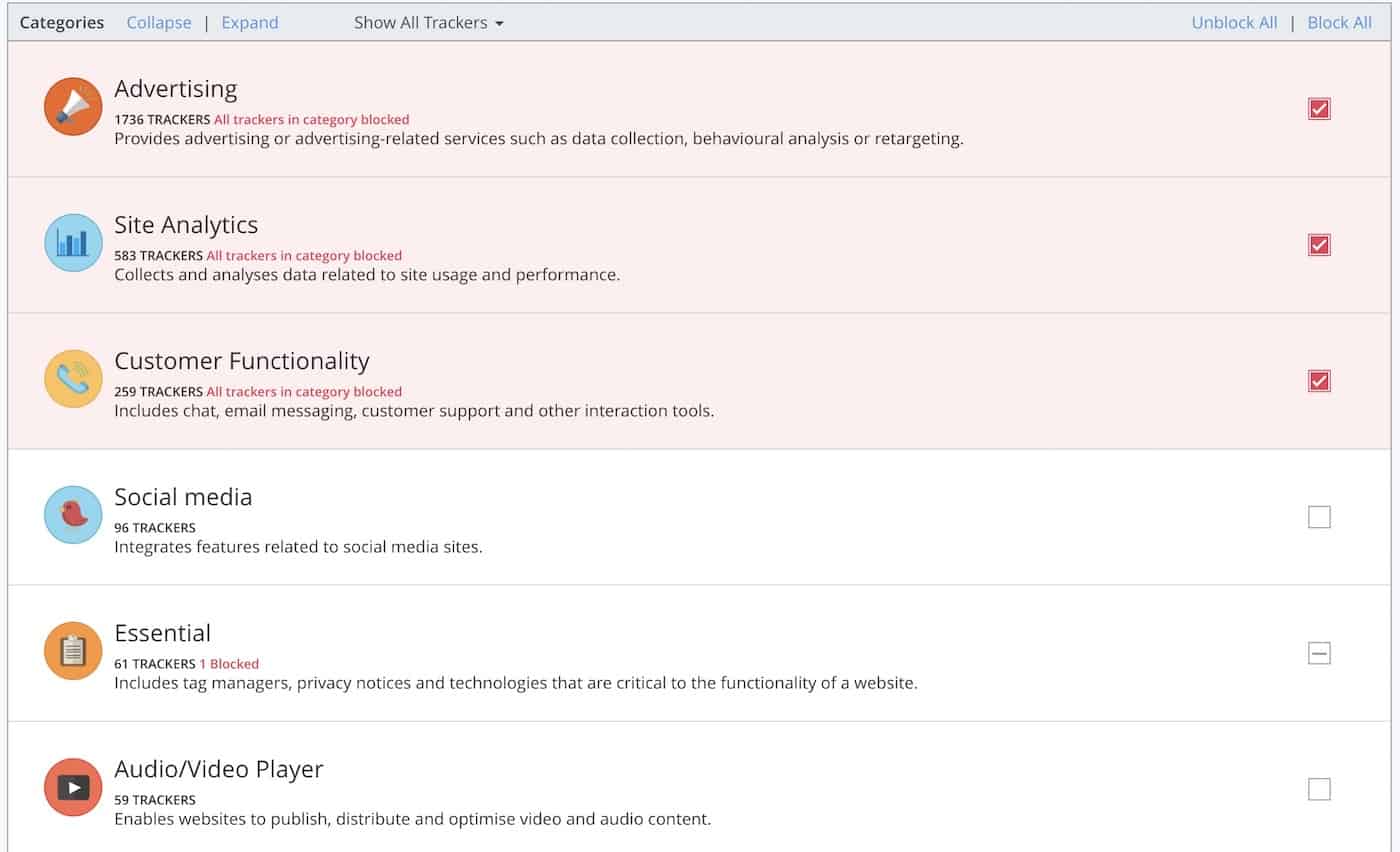
Task: Click the description 'Integrates features related to social media sites'
Action: [298, 547]
